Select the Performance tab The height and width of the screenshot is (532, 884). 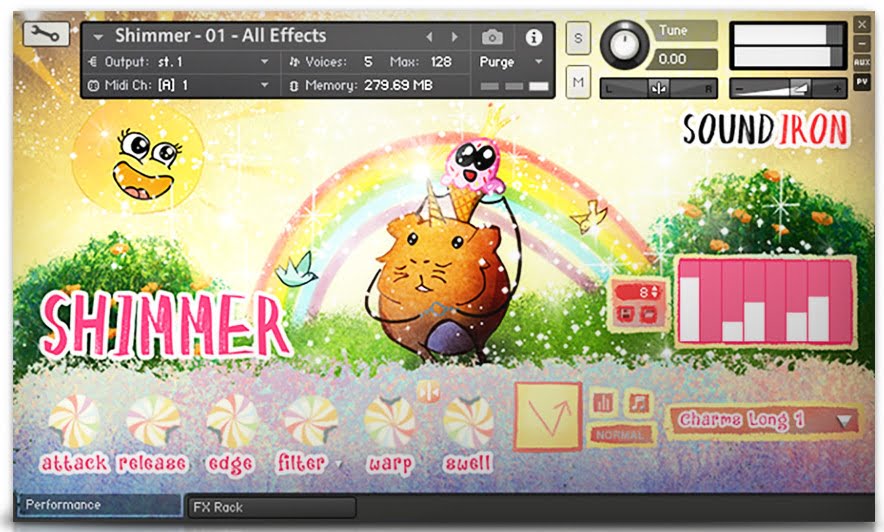97,506
